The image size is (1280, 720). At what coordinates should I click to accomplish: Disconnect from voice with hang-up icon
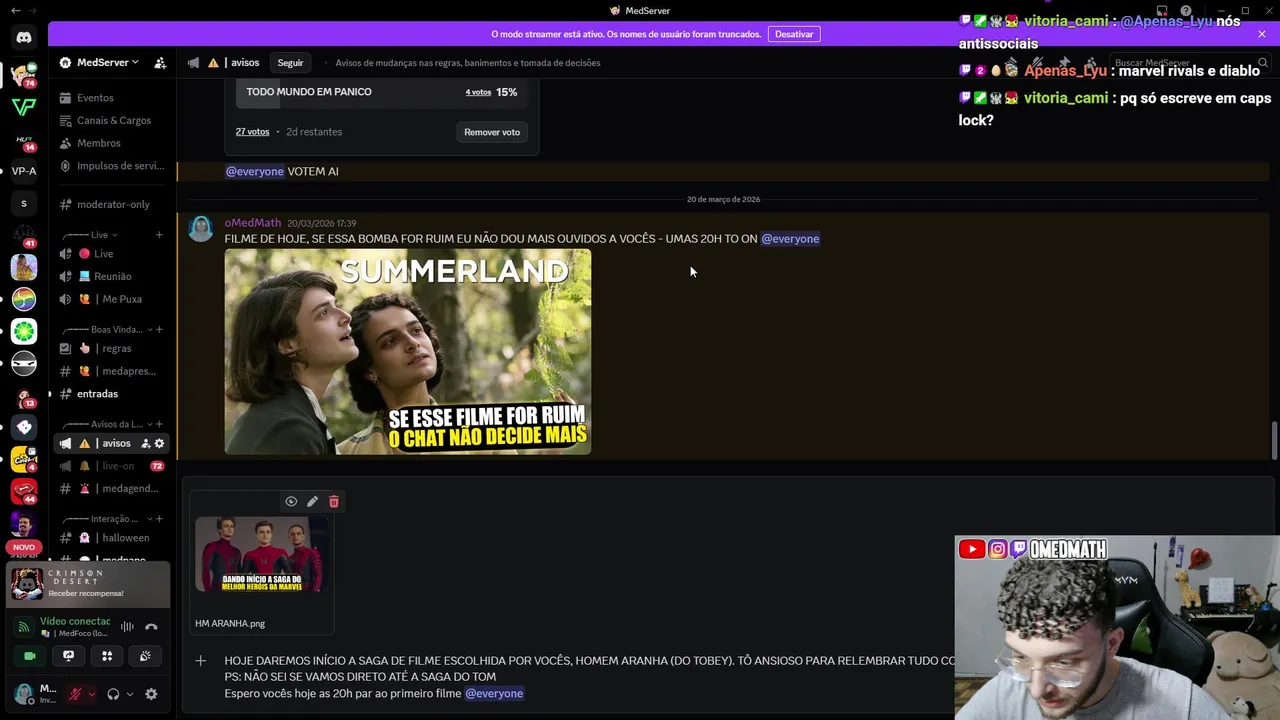[151, 627]
